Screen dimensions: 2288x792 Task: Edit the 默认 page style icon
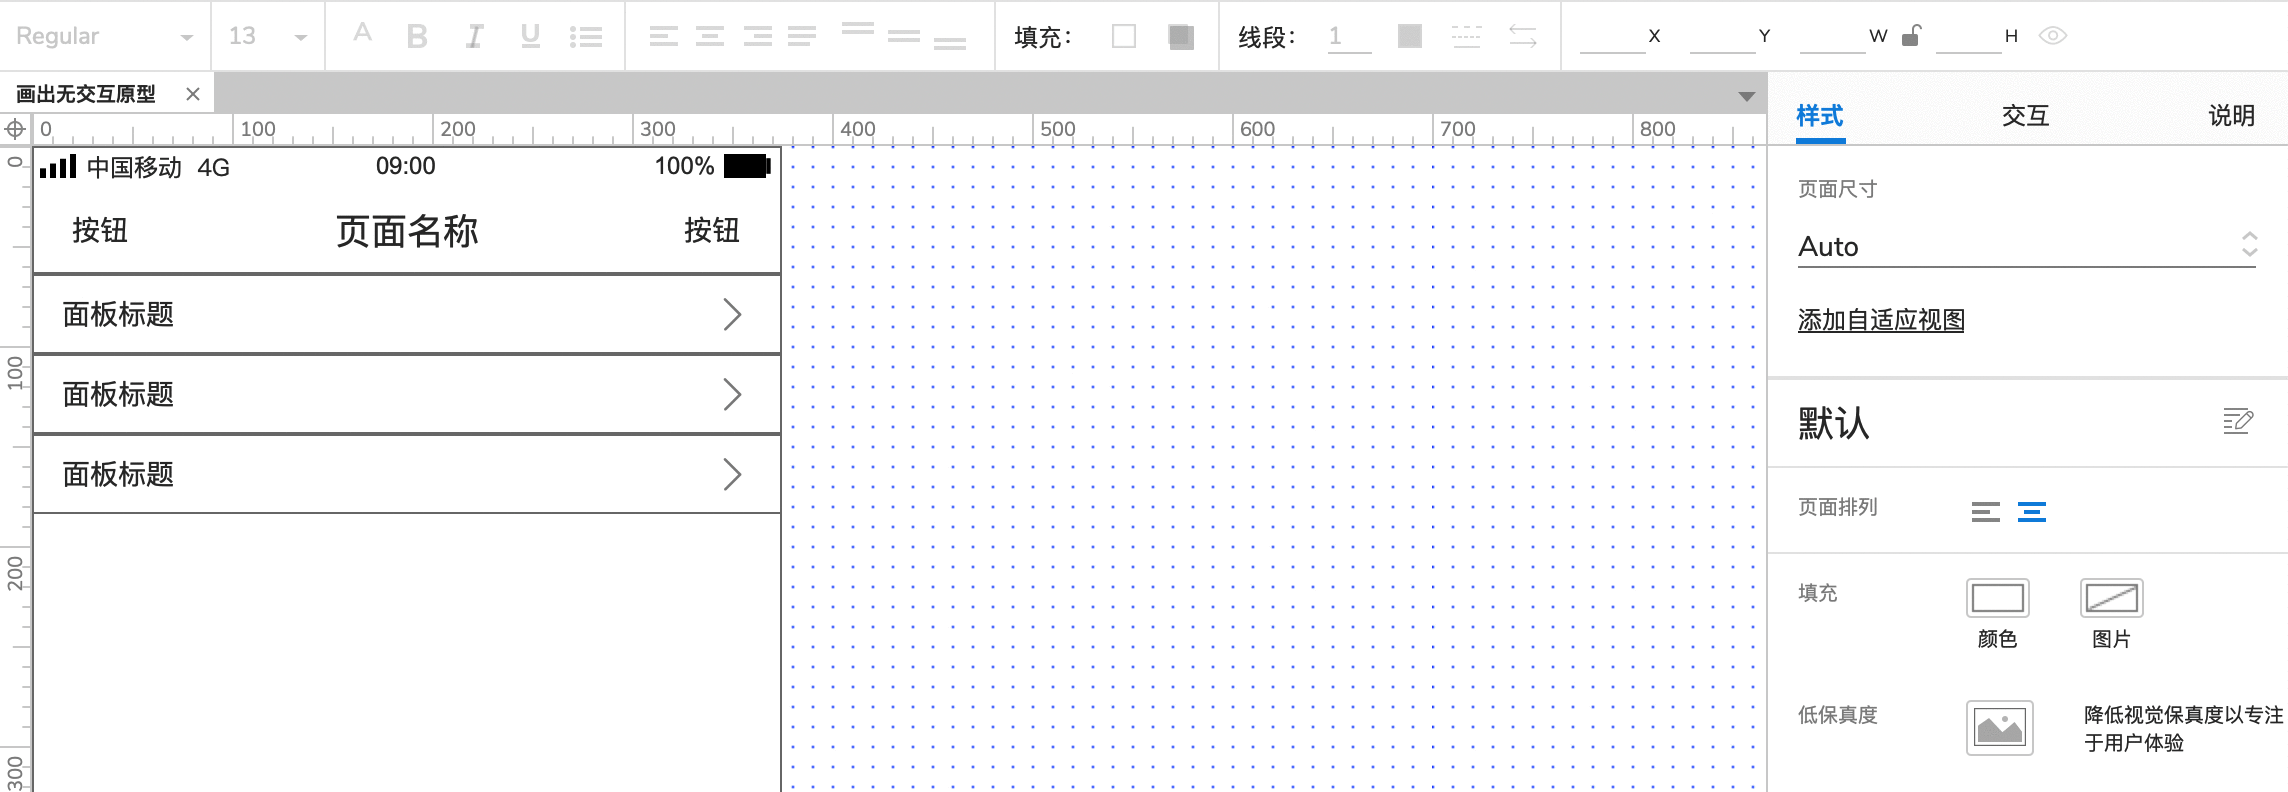coord(2238,421)
